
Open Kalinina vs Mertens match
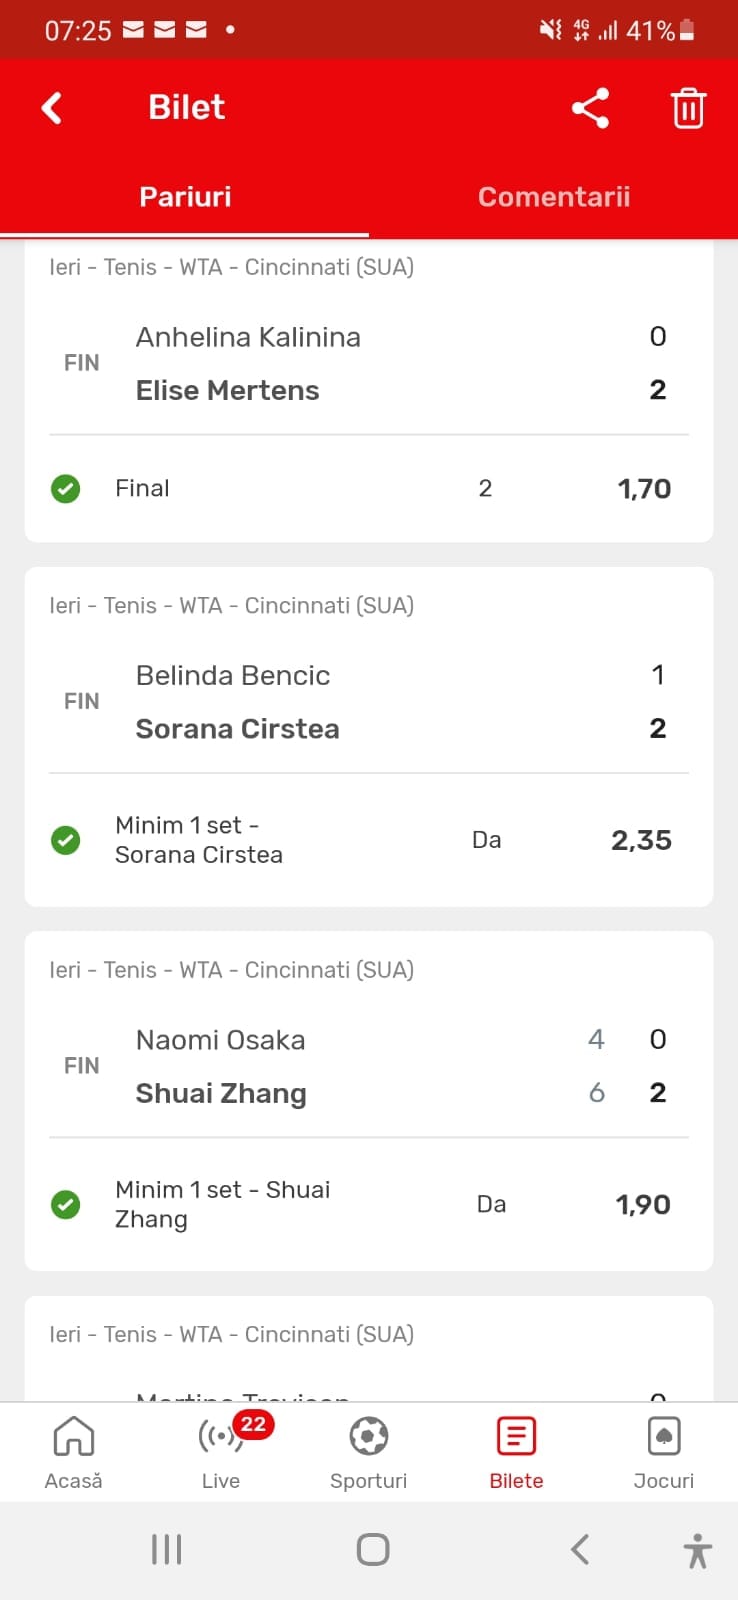pos(368,363)
